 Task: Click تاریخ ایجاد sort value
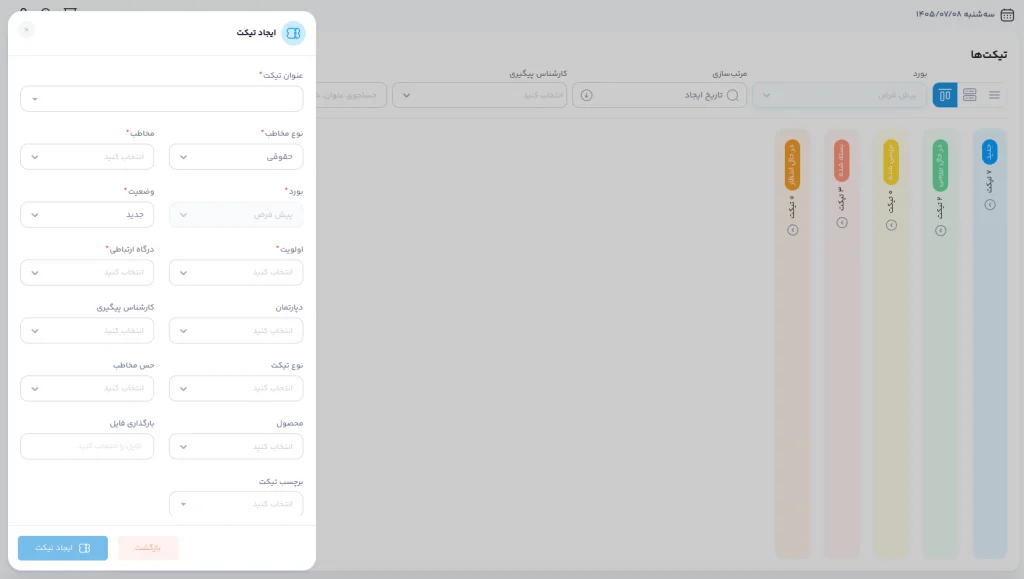coord(703,95)
